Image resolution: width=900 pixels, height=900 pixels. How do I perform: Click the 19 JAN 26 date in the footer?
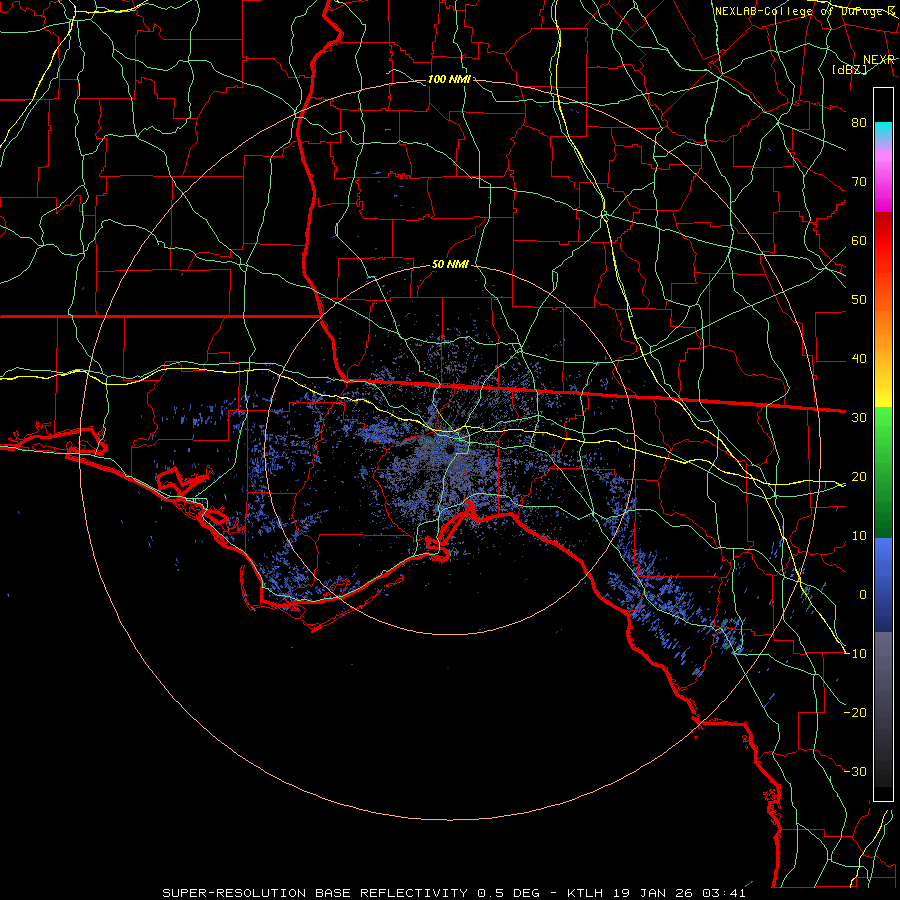click(655, 893)
